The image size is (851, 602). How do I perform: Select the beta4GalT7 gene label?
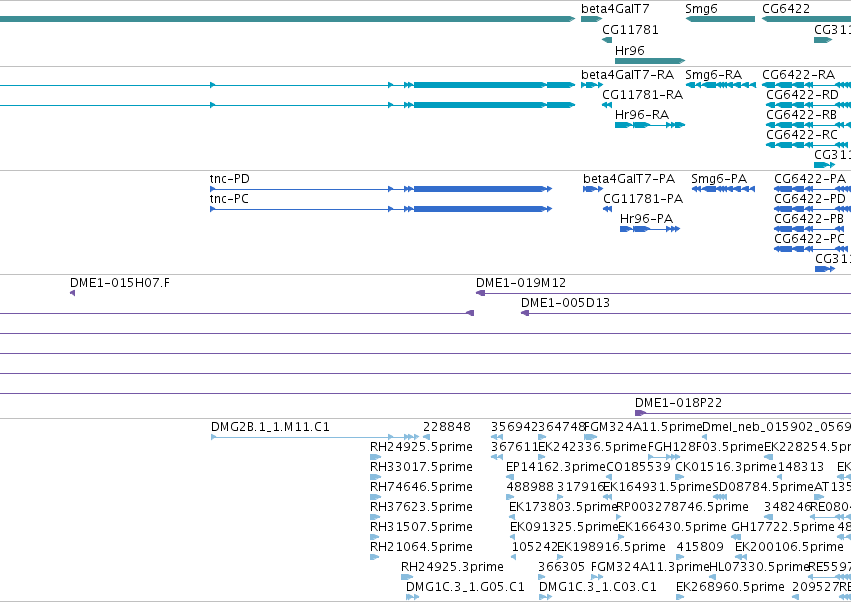click(615, 9)
